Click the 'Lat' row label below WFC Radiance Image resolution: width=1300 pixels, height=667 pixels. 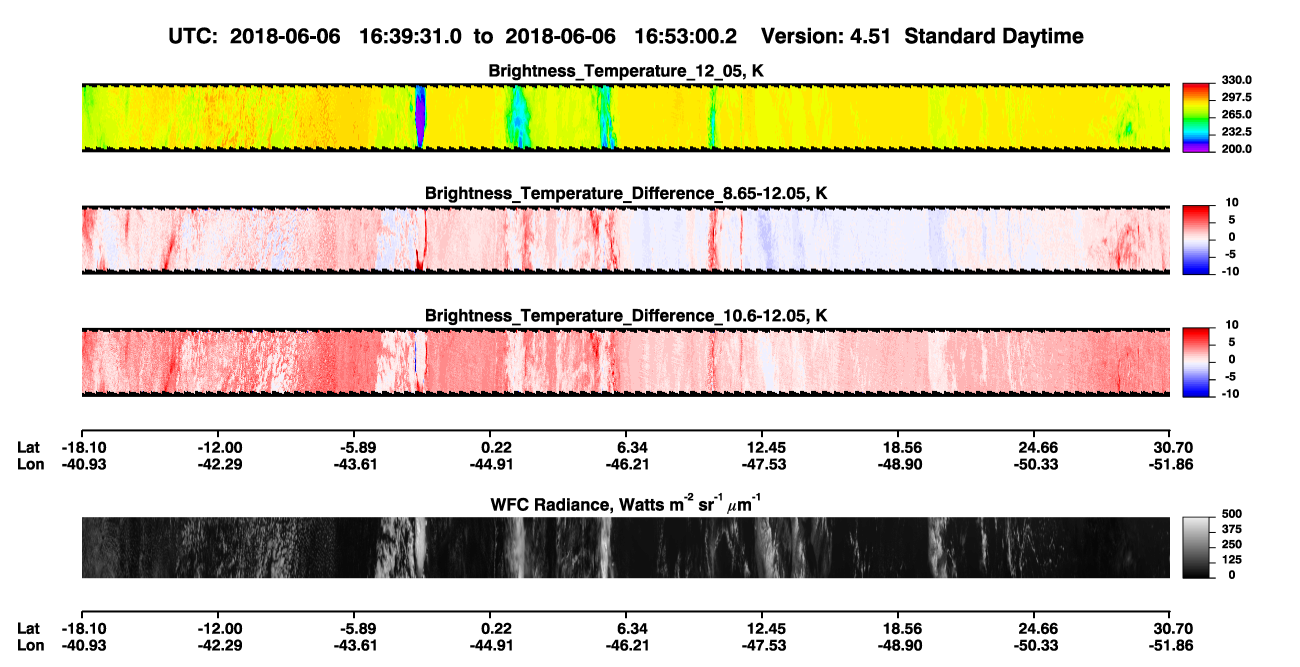[x=28, y=628]
